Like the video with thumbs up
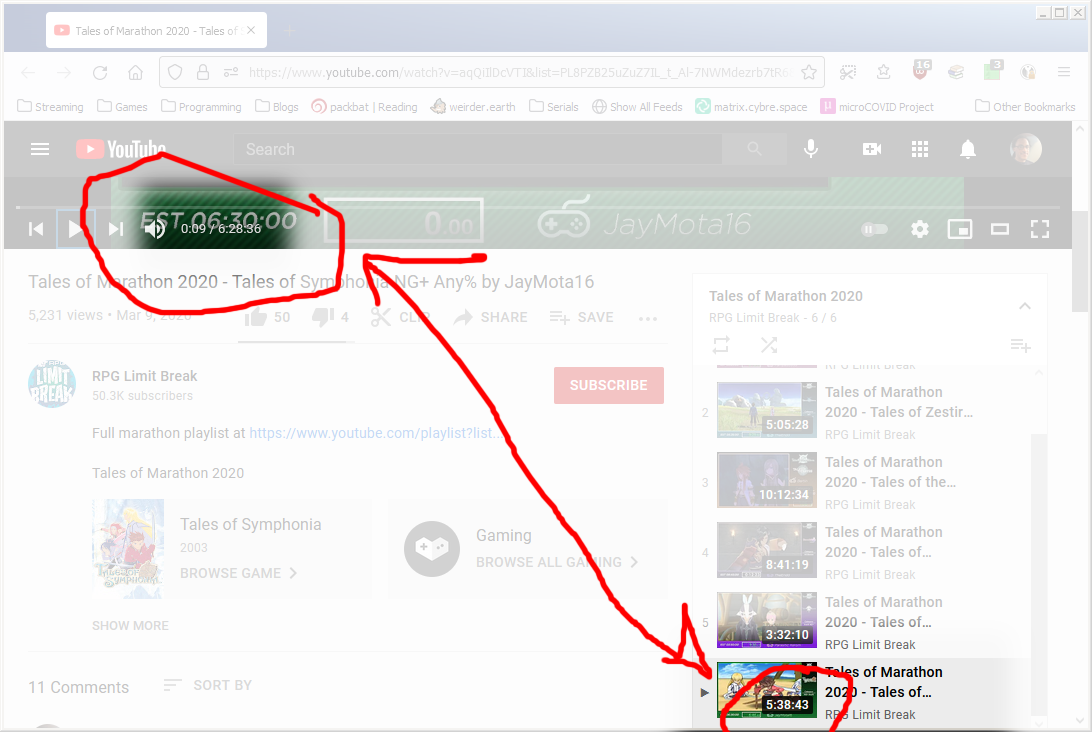Screen dimensions: 1092x732 (267, 318)
